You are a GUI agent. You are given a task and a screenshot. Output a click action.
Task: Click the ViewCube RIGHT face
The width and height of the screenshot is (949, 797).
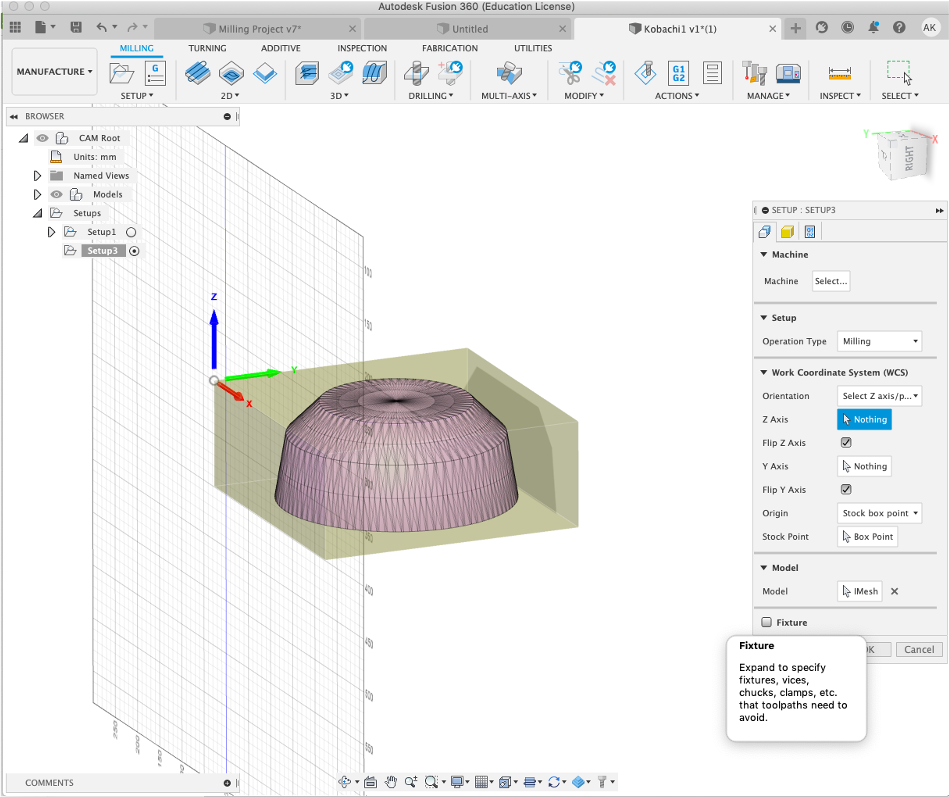click(908, 160)
